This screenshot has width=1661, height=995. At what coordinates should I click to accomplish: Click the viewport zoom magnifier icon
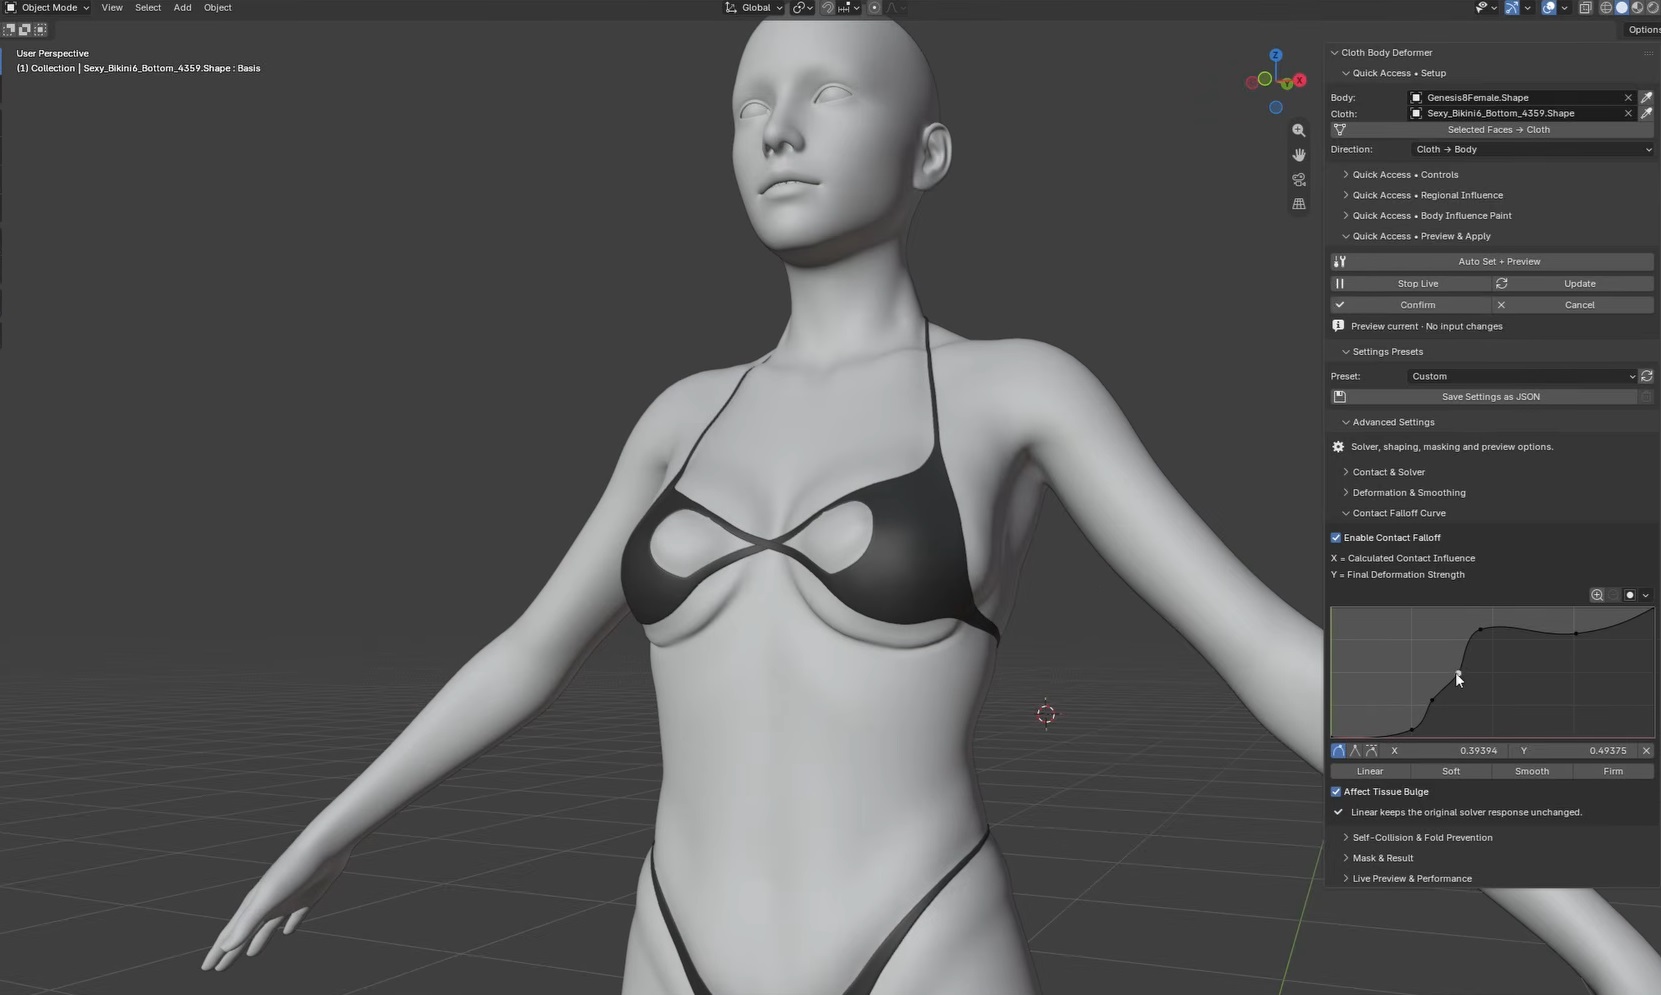click(x=1298, y=130)
